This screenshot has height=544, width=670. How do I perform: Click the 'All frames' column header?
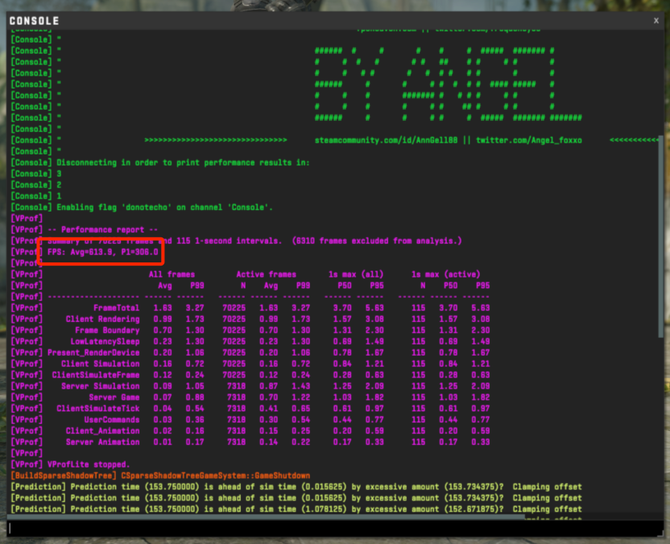172,274
